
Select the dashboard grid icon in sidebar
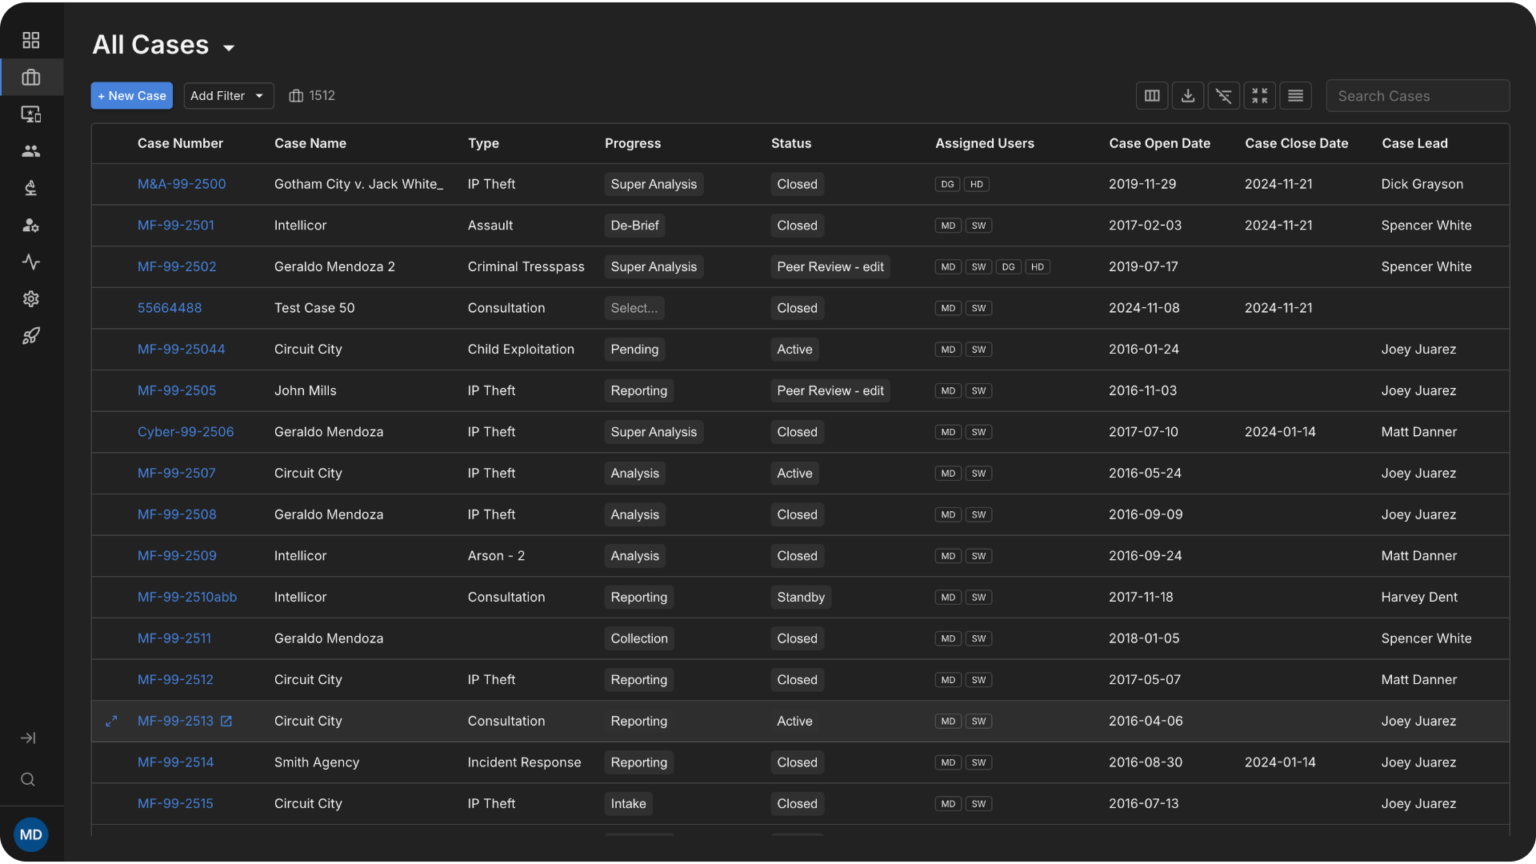[31, 40]
